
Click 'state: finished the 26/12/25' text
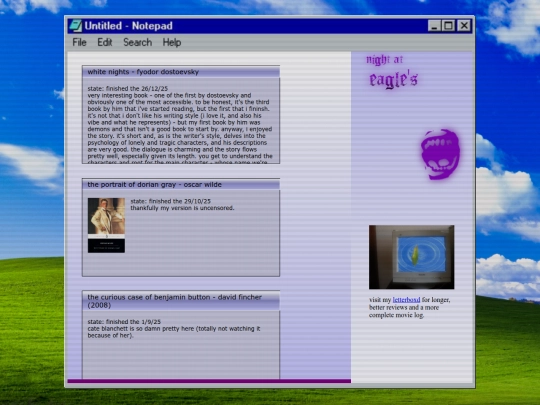[x=128, y=89]
